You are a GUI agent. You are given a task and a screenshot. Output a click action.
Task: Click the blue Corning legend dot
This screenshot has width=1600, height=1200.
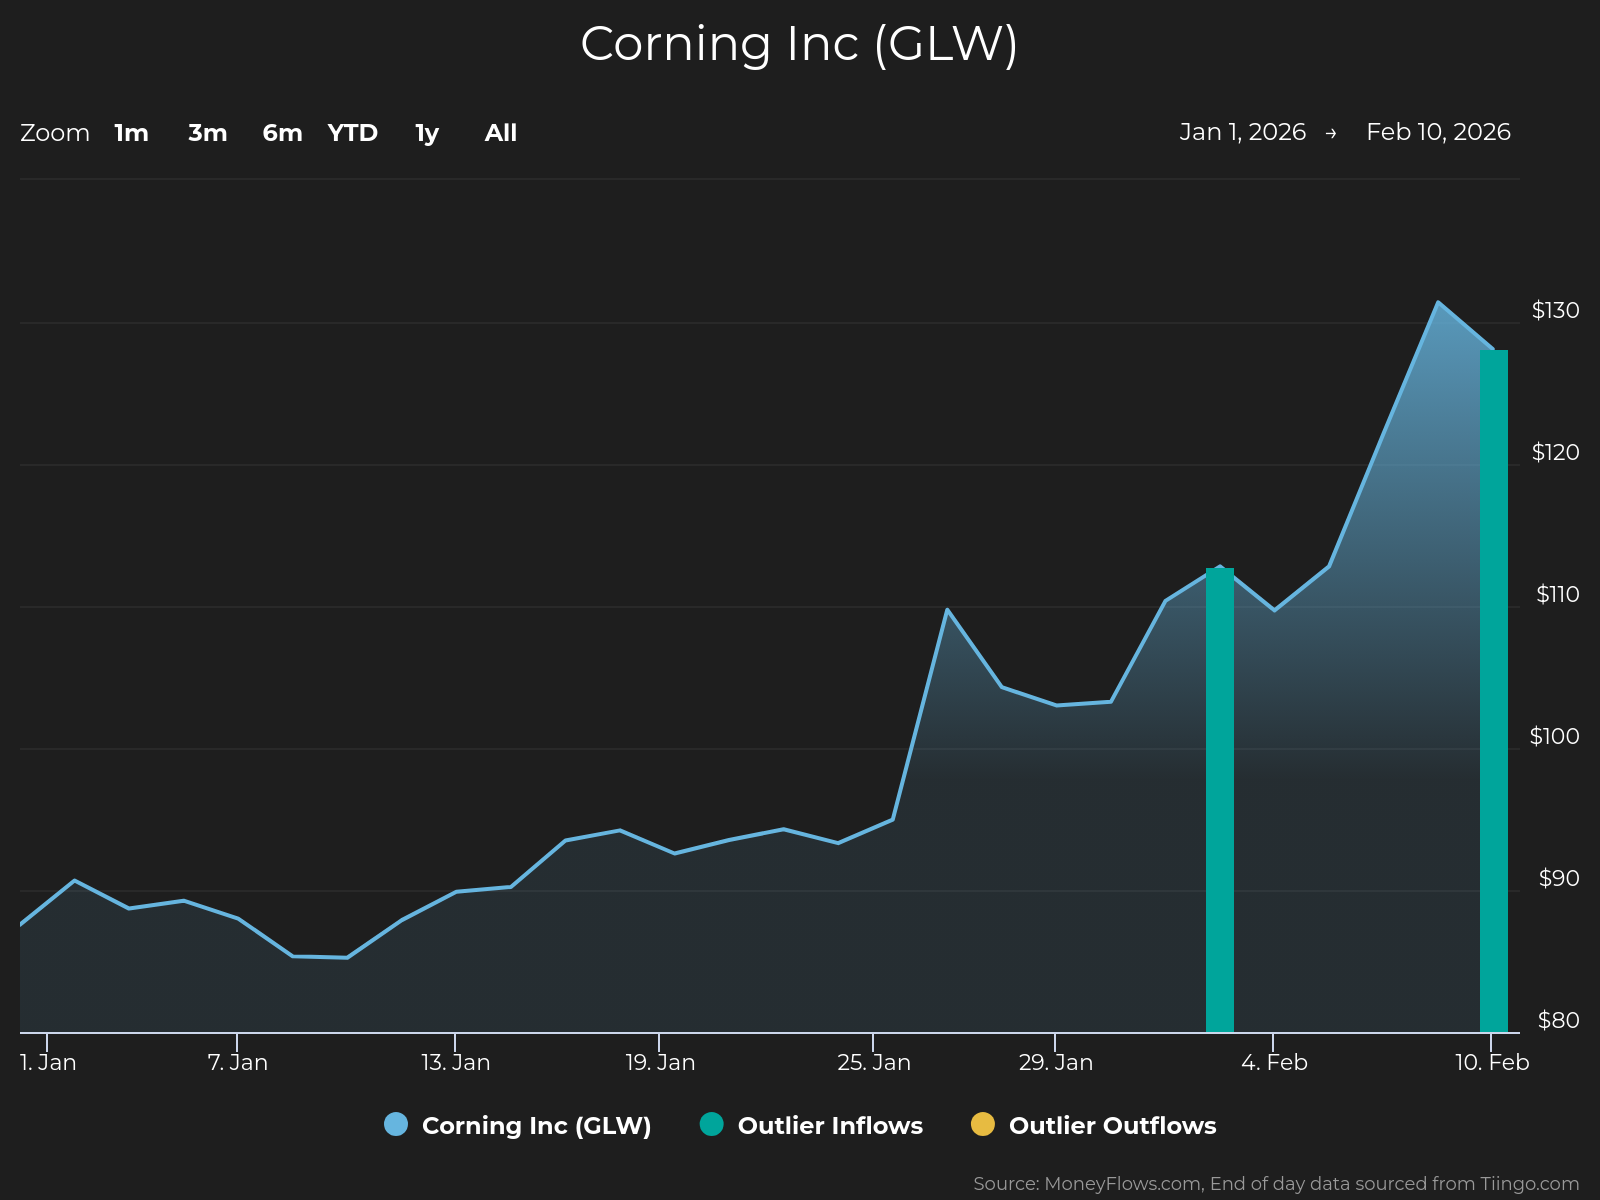pos(396,1124)
